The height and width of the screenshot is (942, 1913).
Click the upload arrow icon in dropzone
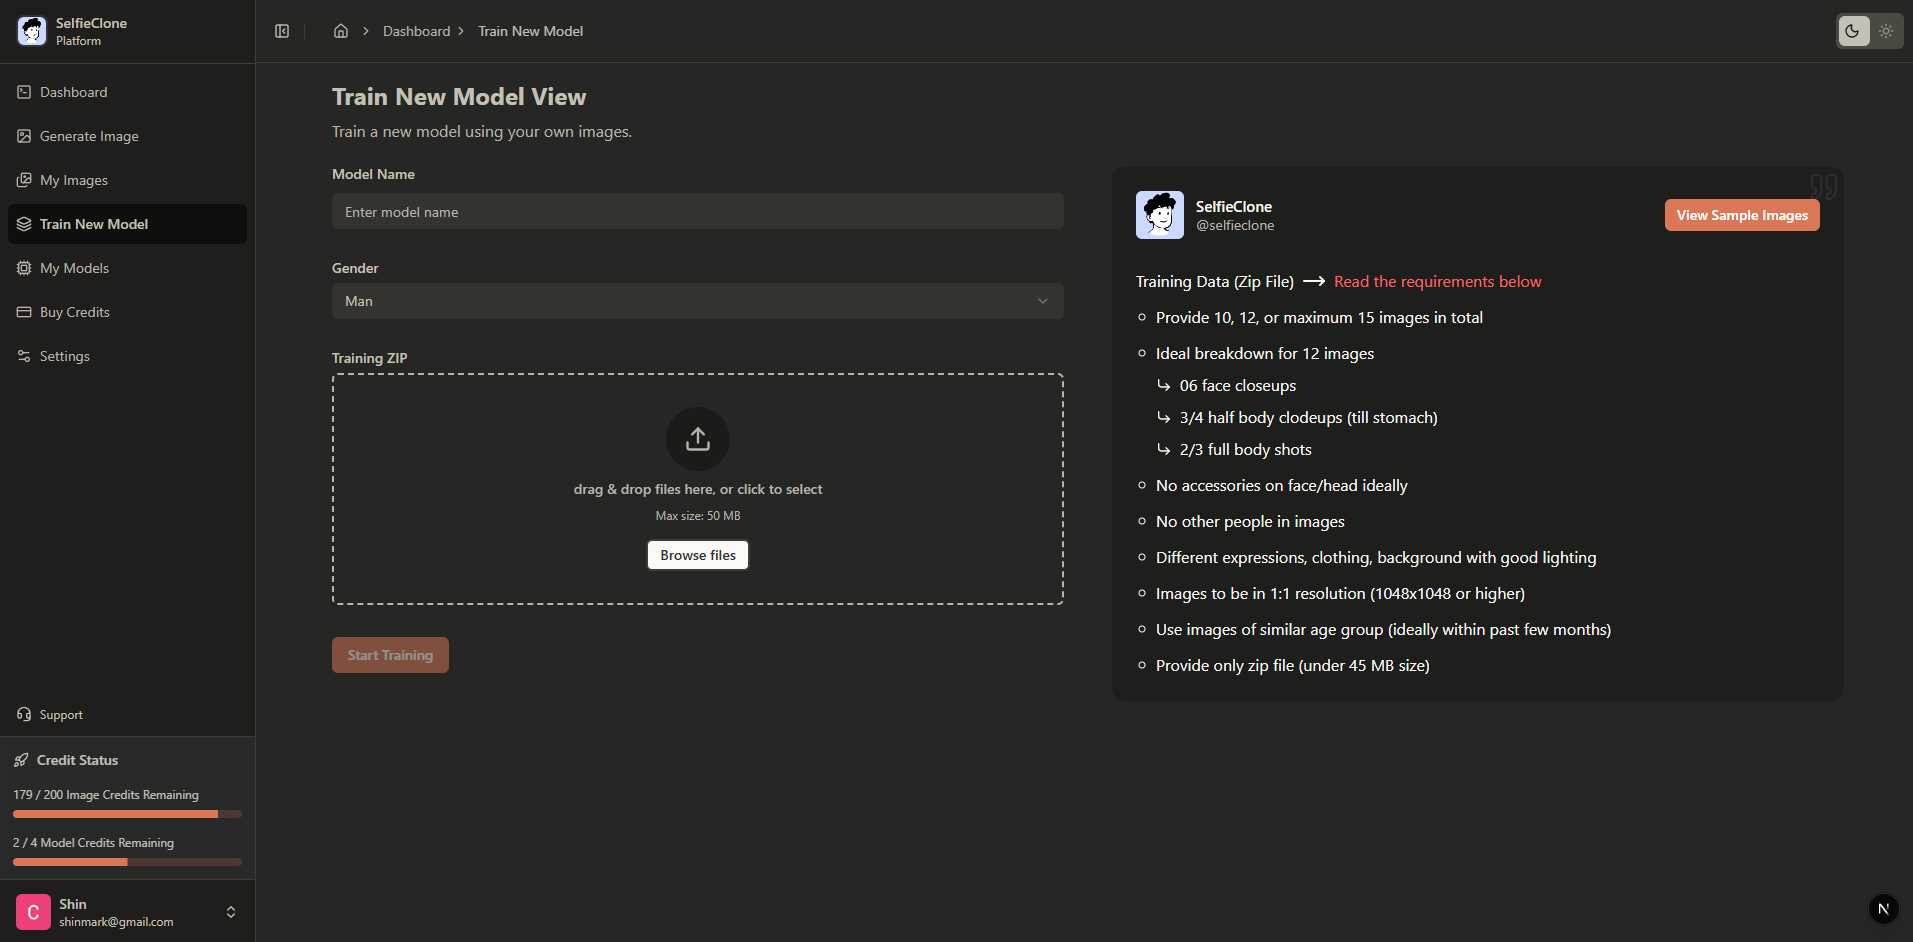point(698,439)
